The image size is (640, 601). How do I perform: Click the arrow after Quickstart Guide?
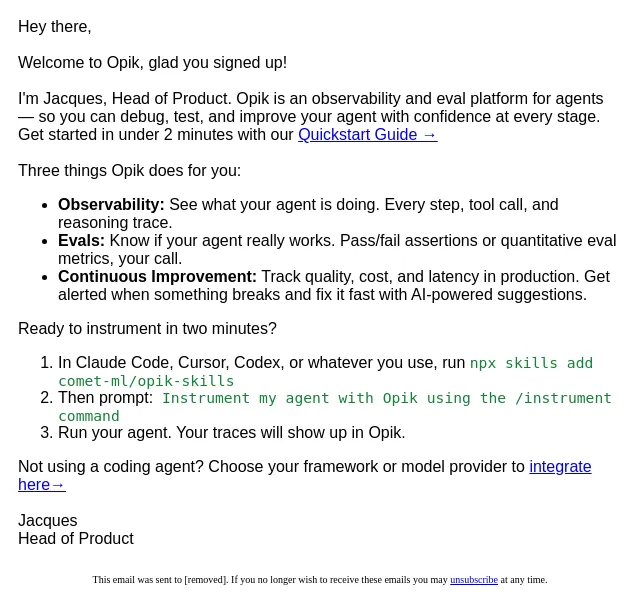[430, 135]
